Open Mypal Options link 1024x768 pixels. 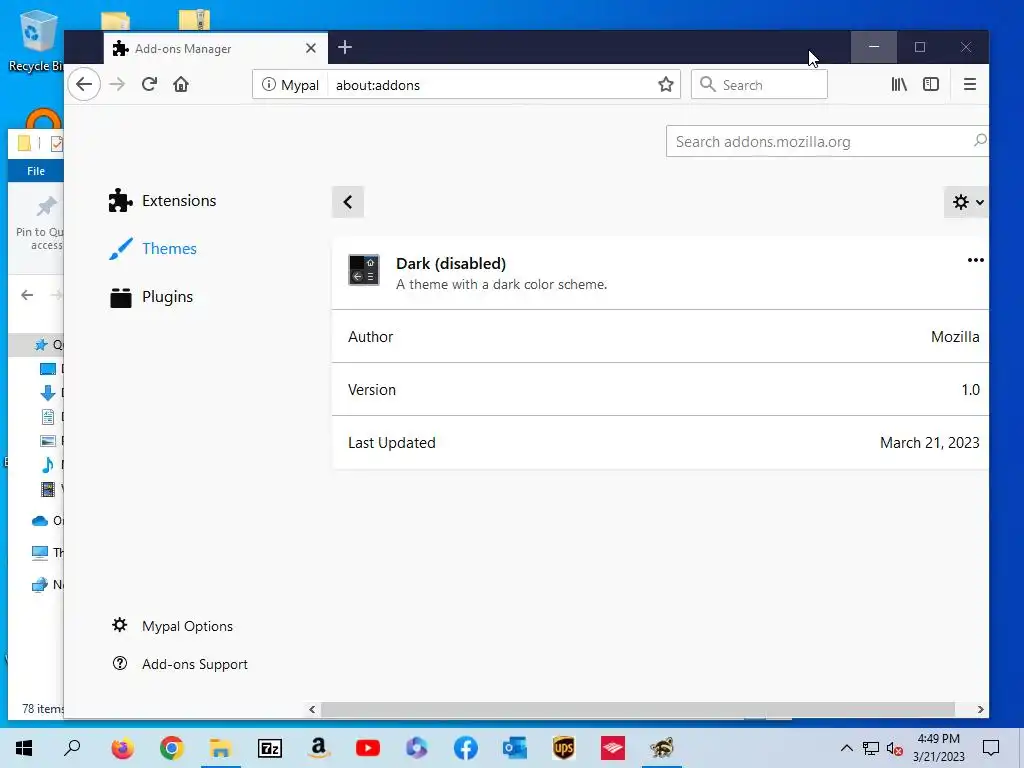[187, 626]
